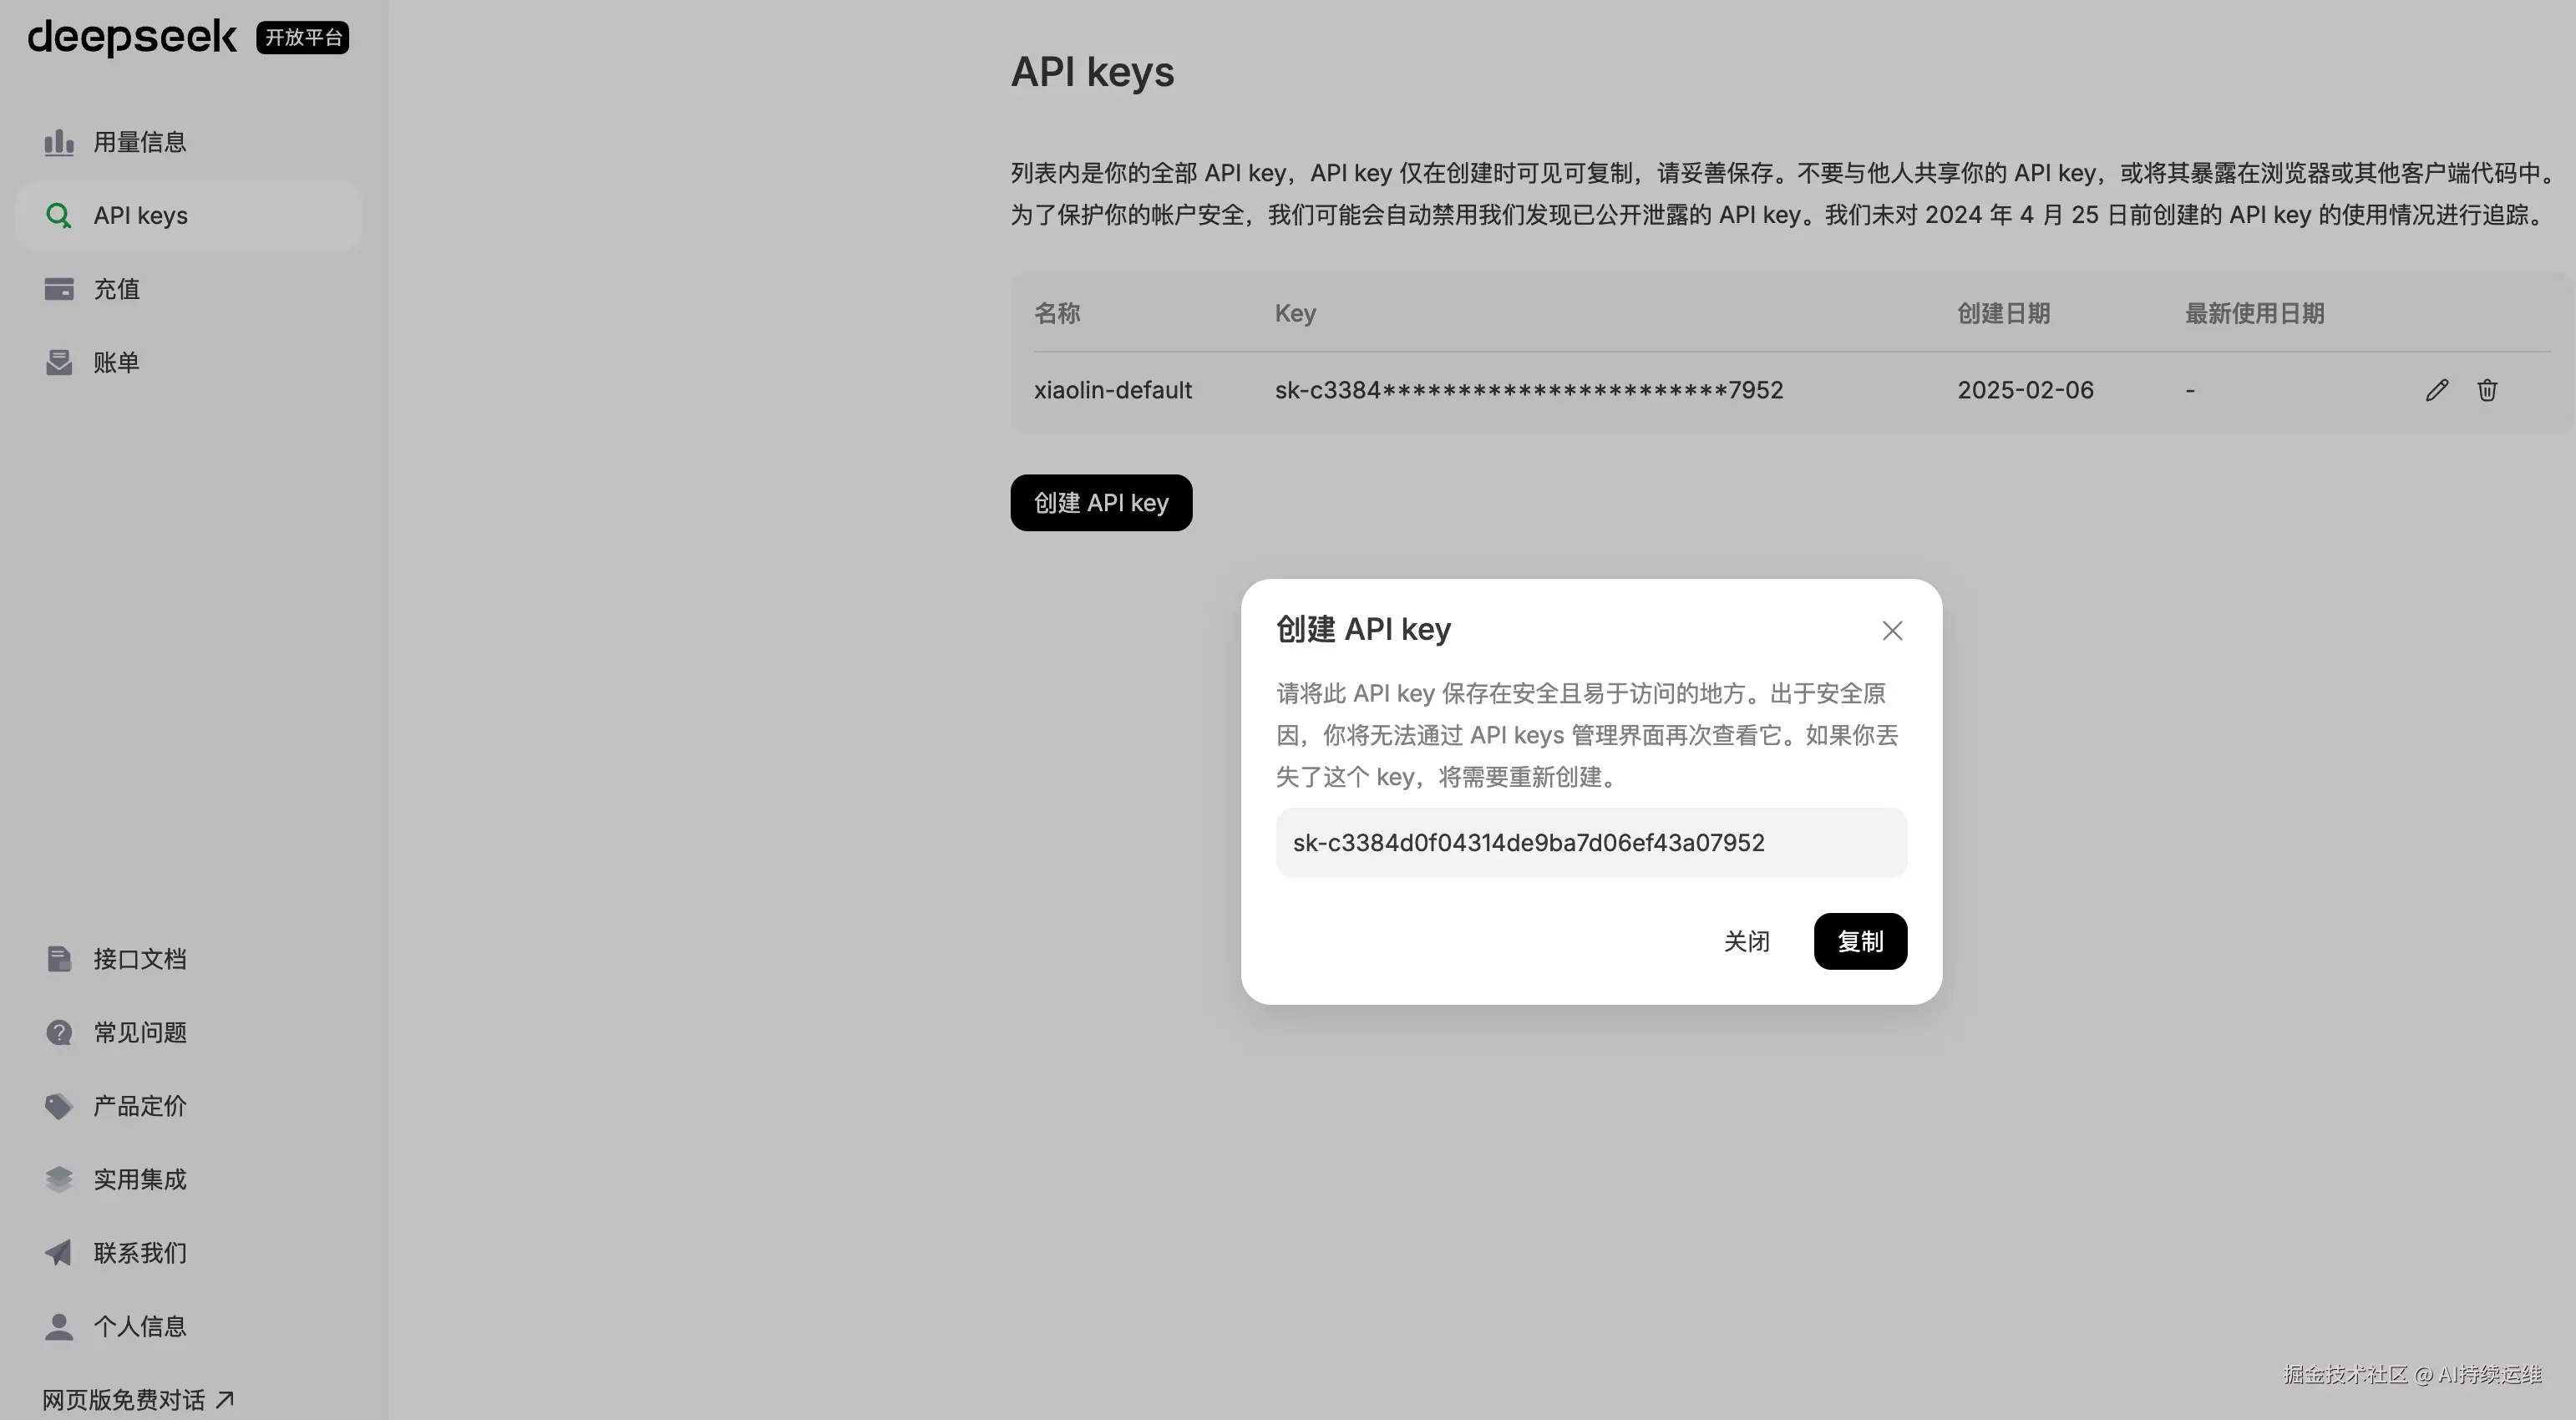2576x1420 pixels.
Task: Click the 账单 billing icon
Action: (x=59, y=362)
